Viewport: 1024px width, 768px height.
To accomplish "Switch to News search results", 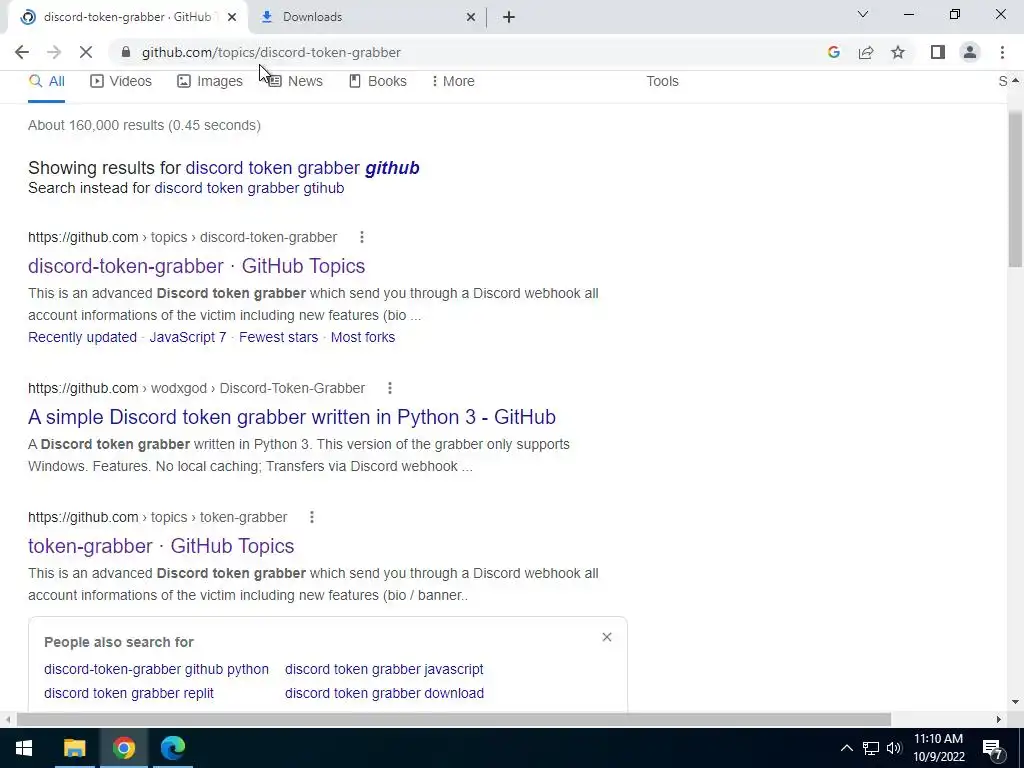I will point(295,81).
